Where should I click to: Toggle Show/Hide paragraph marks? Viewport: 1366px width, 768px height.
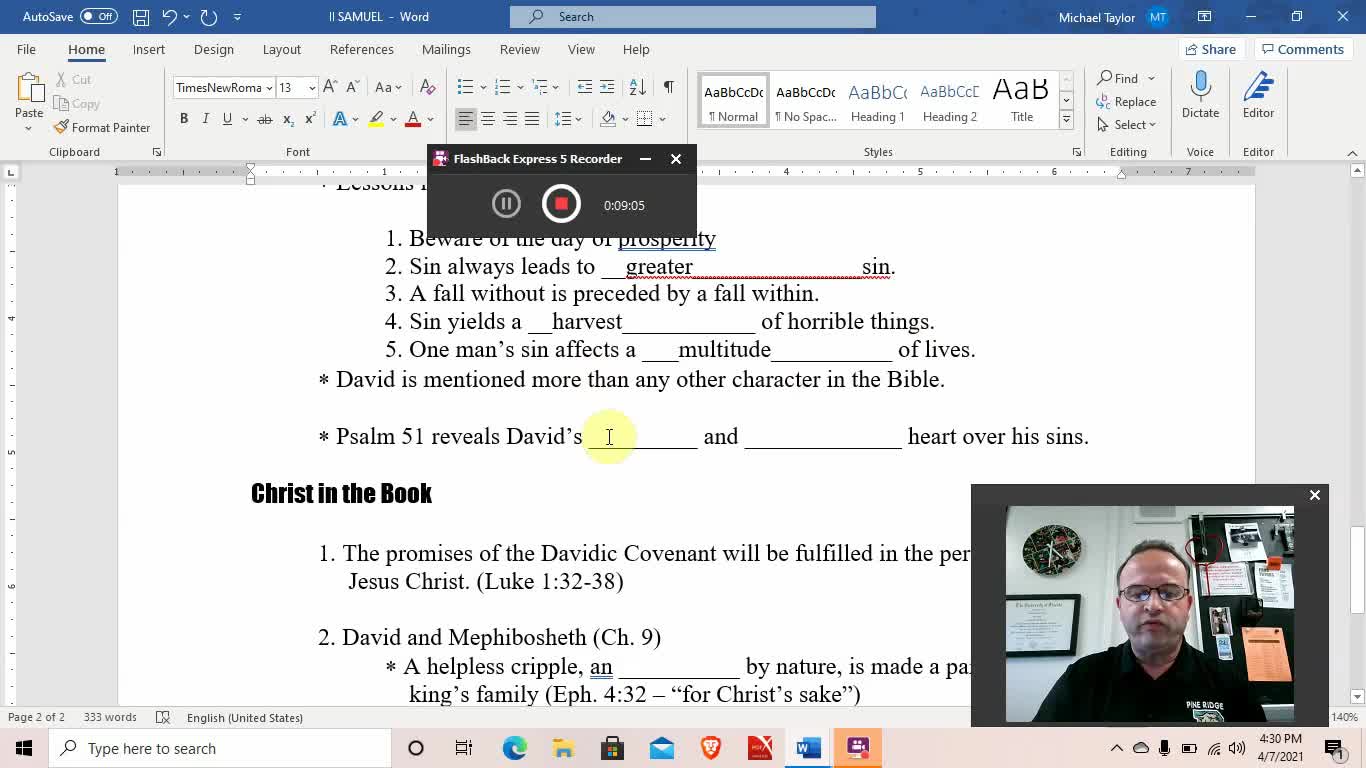click(668, 87)
